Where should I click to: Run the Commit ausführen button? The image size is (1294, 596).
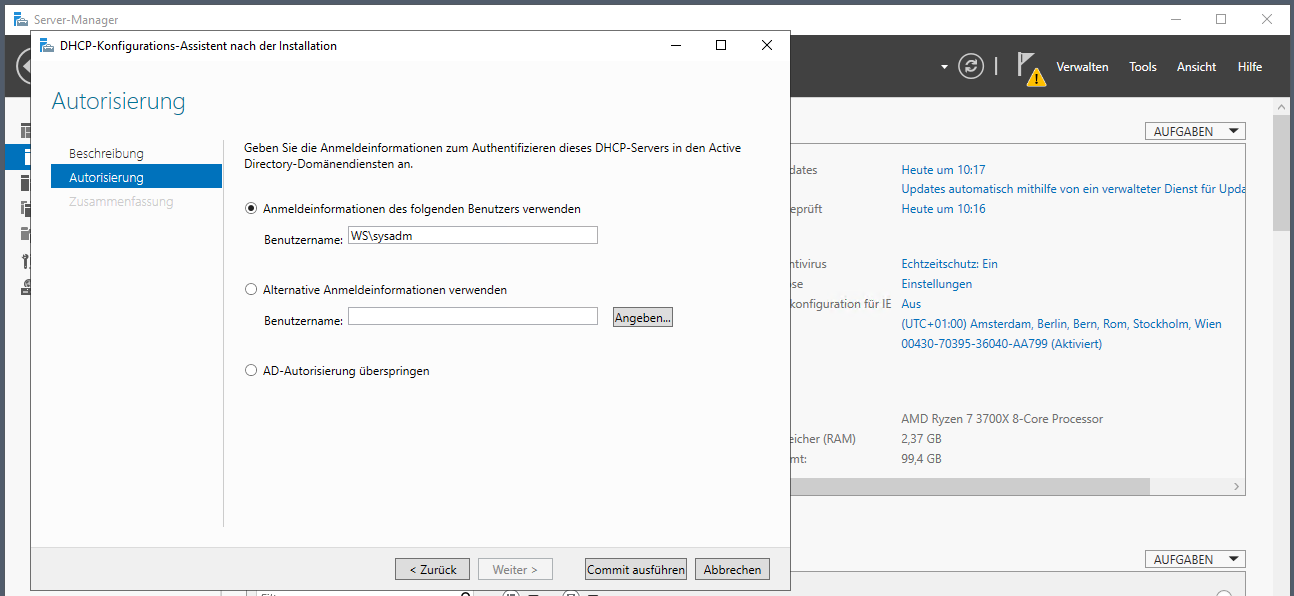click(x=636, y=569)
